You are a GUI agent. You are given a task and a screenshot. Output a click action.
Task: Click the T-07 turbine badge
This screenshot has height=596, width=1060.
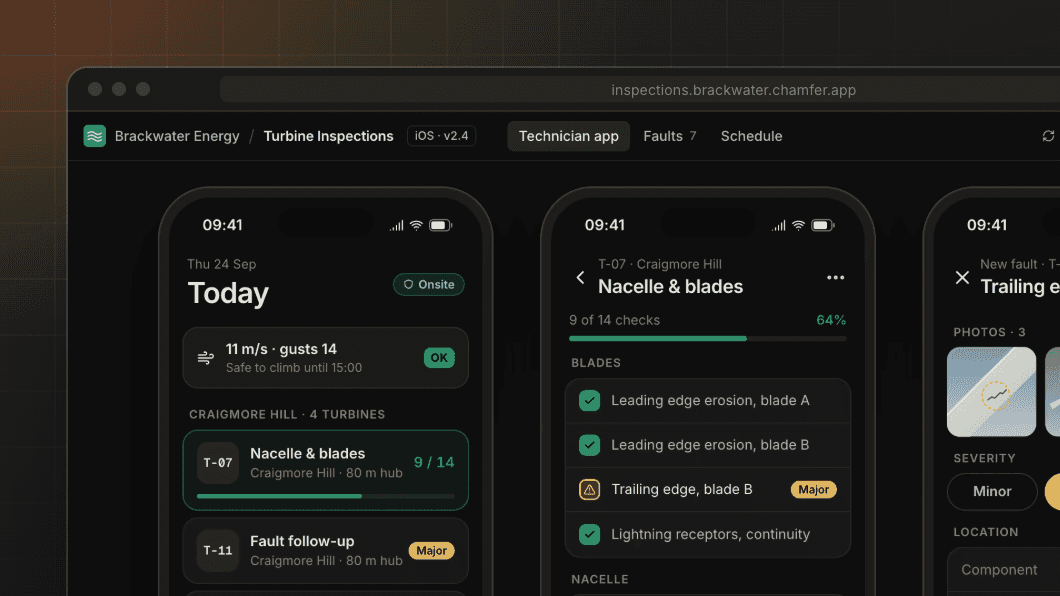[x=218, y=463]
